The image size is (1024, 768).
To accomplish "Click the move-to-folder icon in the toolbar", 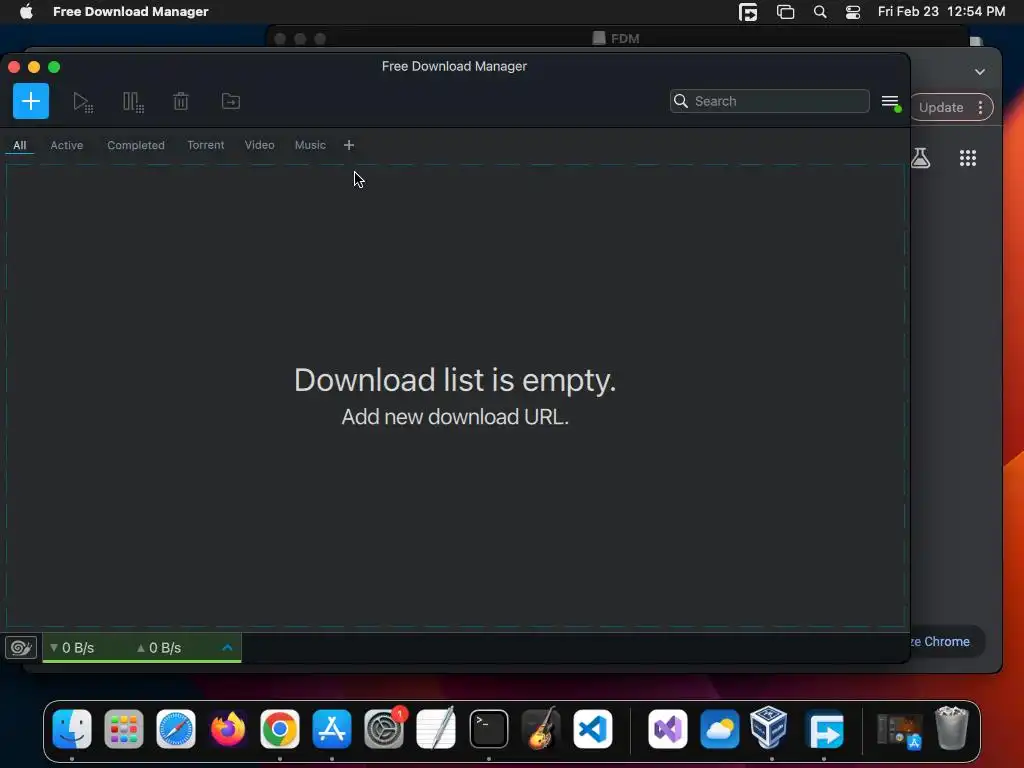I will pyautogui.click(x=231, y=101).
